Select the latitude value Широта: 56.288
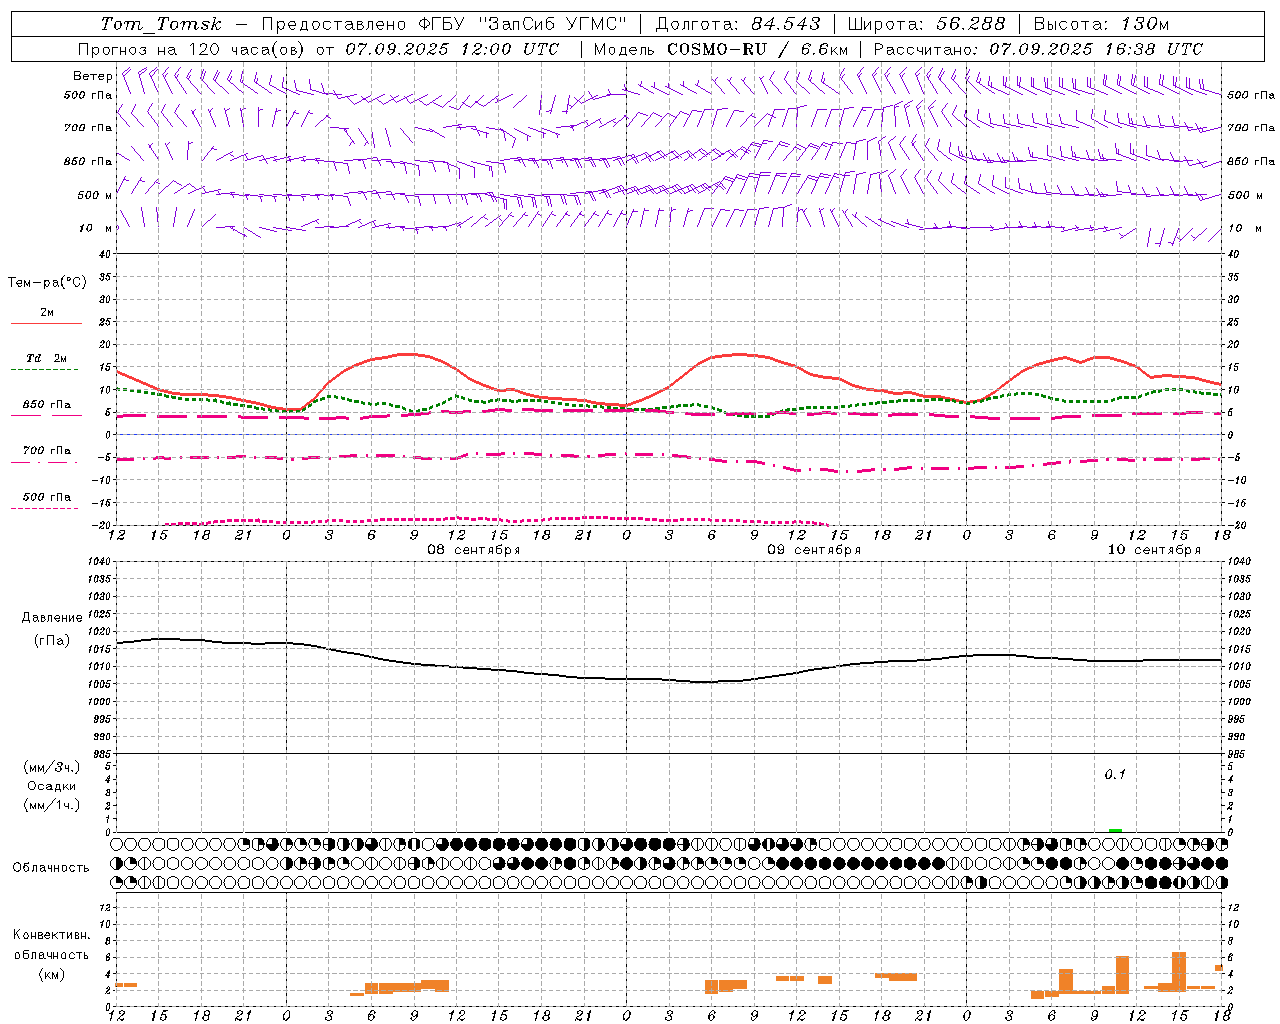The height and width of the screenshot is (1024, 1280). pos(927,24)
